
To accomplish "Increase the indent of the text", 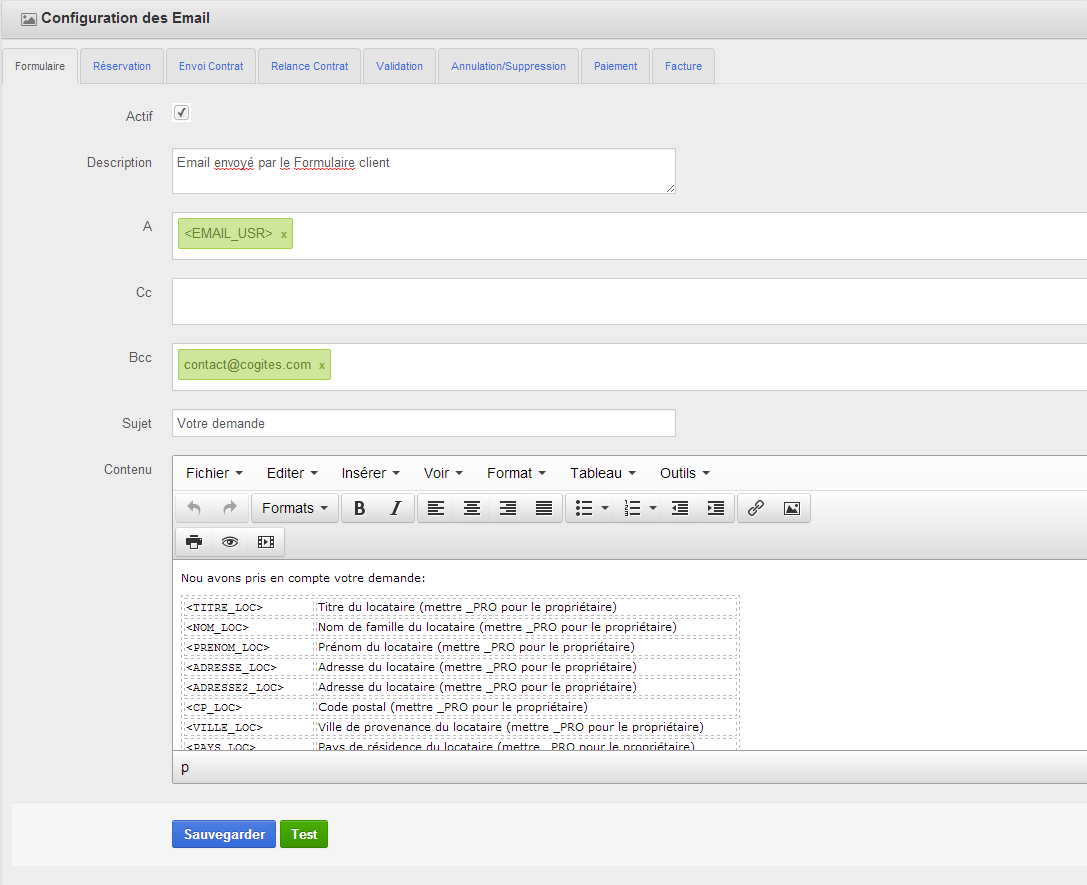I will tap(716, 508).
